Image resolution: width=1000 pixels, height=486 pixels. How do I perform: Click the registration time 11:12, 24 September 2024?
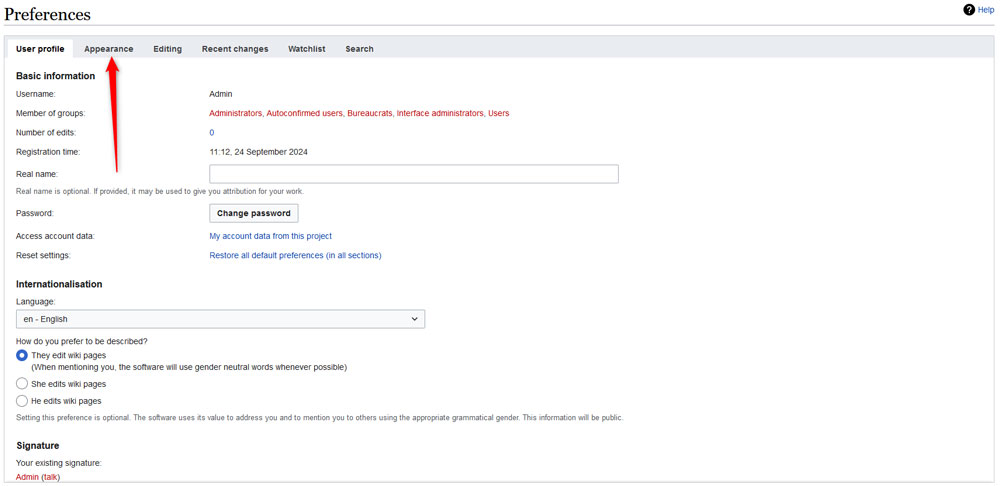tap(258, 152)
